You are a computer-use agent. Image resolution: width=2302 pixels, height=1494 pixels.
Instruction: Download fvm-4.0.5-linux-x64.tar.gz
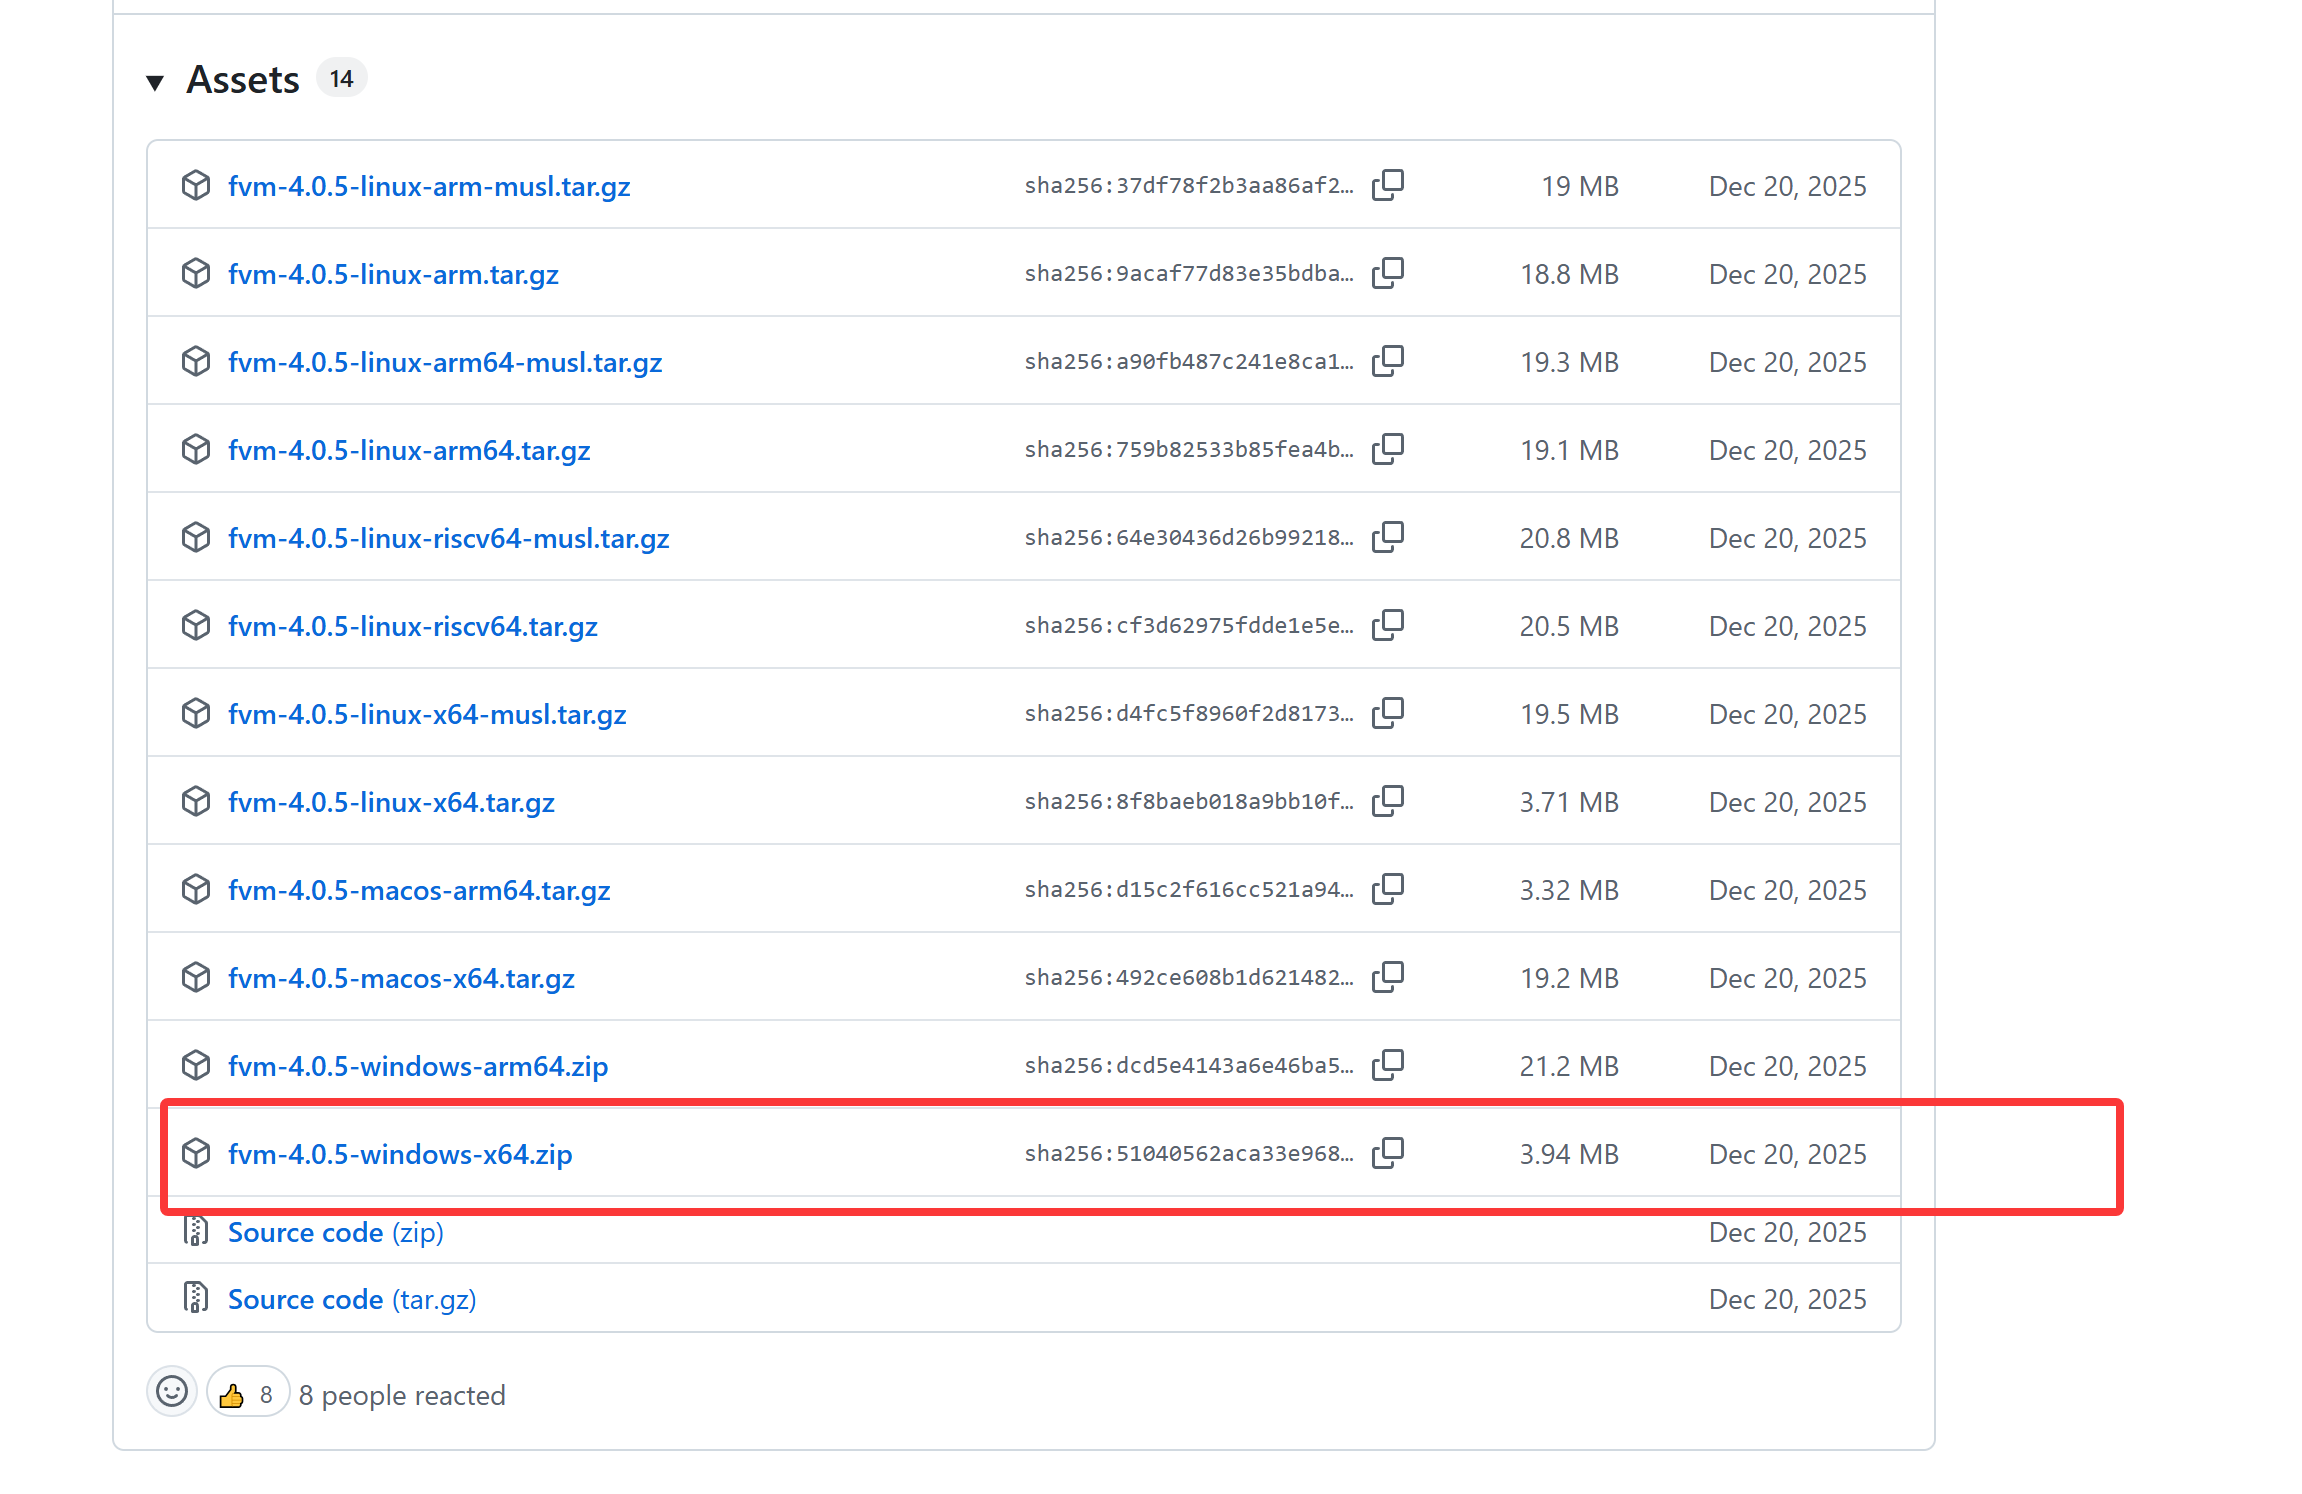pyautogui.click(x=391, y=802)
